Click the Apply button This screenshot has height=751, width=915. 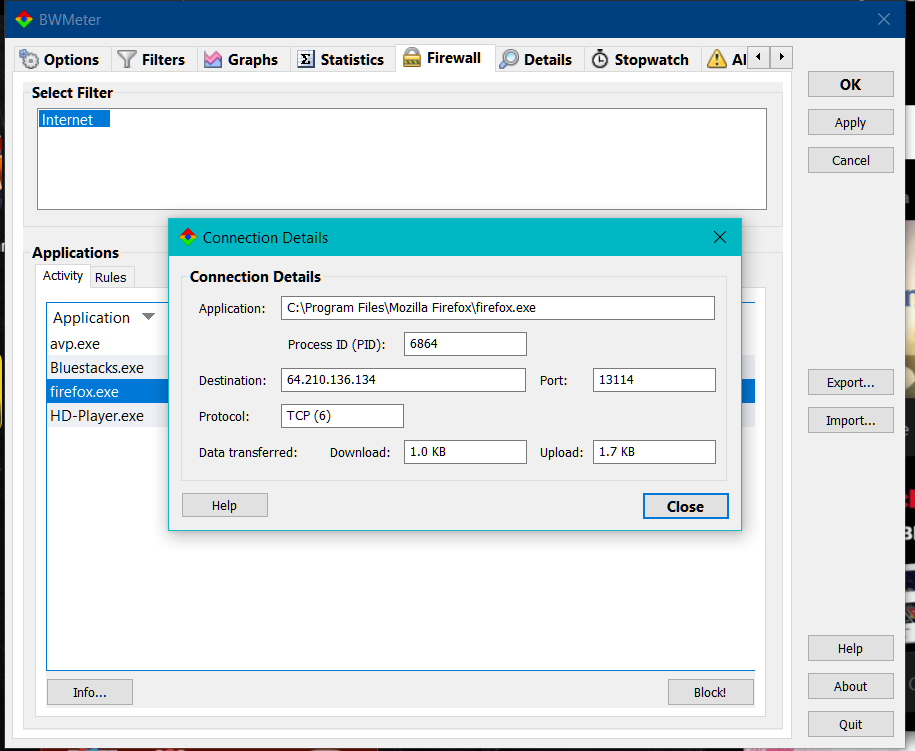click(850, 123)
